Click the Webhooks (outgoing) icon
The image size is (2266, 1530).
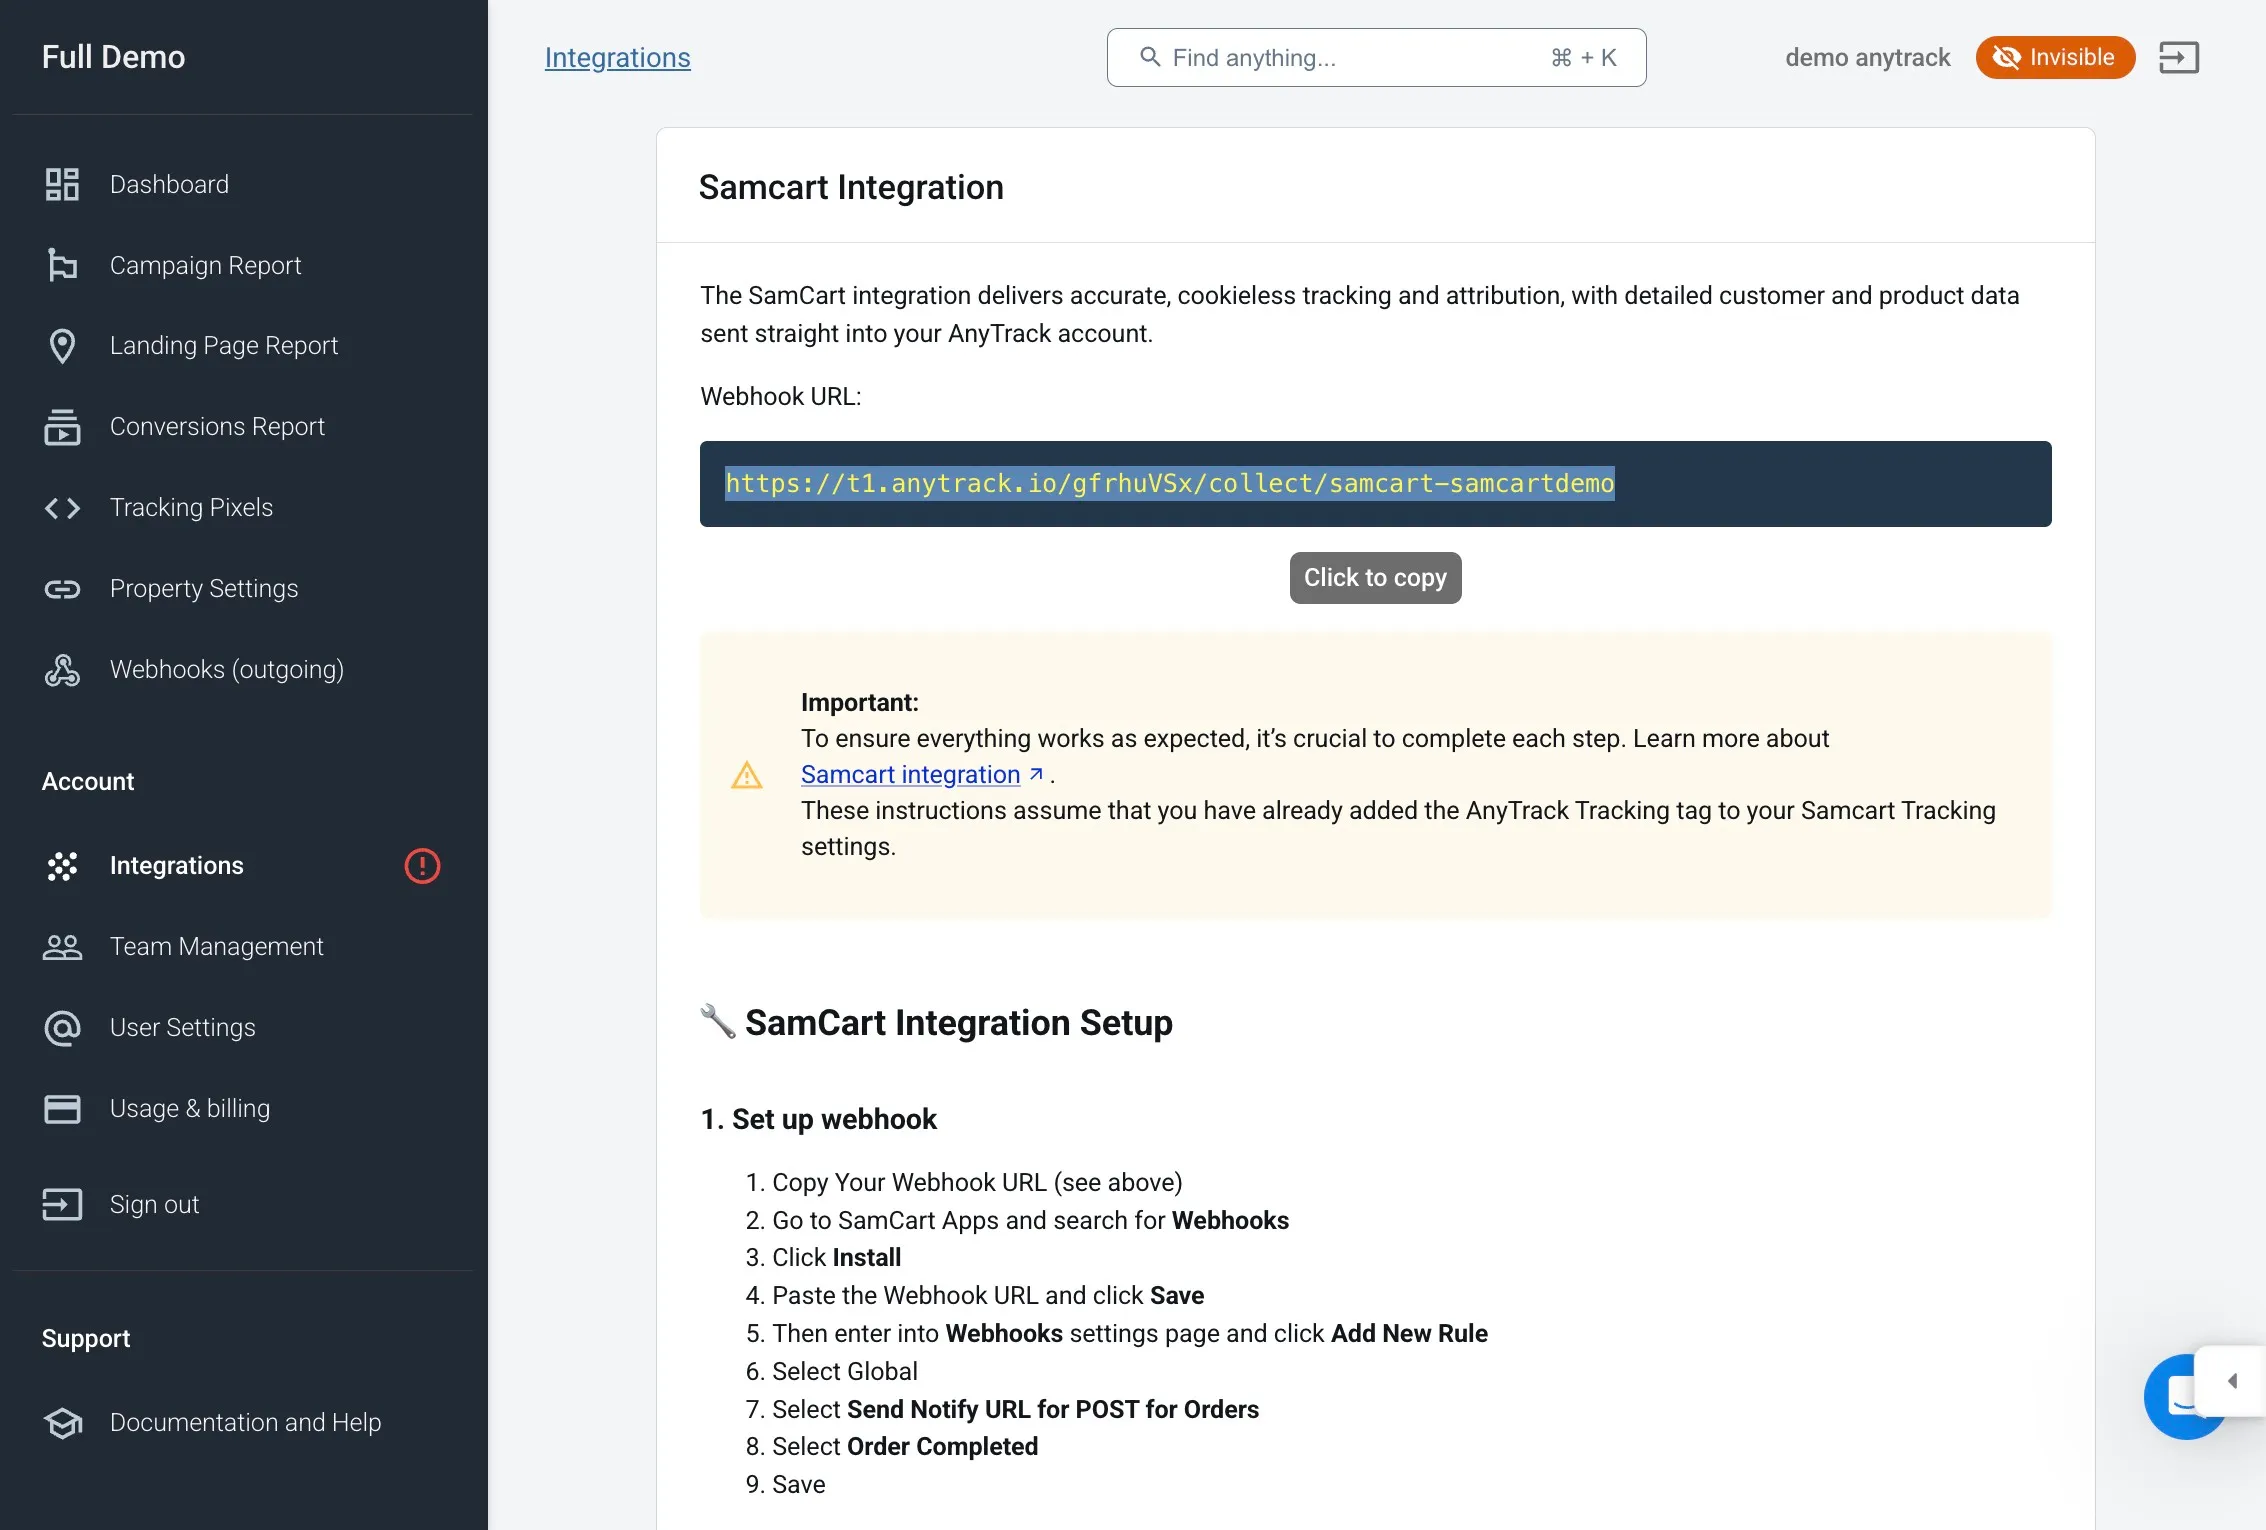62,670
